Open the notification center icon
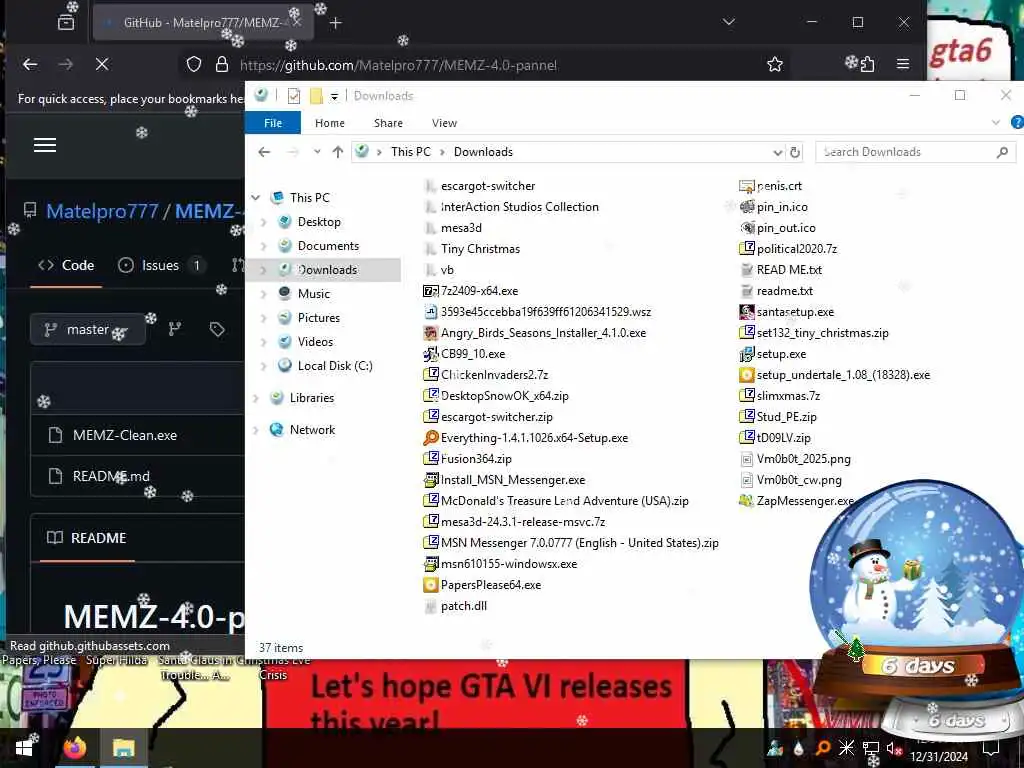The image size is (1024, 768). pos(992,748)
